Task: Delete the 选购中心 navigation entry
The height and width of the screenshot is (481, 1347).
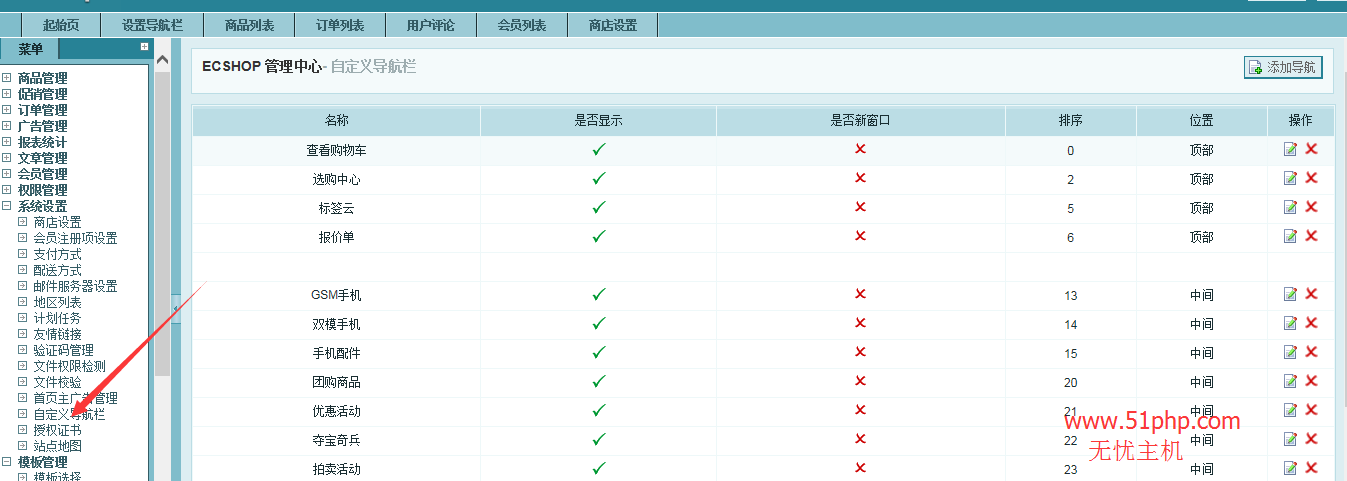Action: tap(1311, 178)
